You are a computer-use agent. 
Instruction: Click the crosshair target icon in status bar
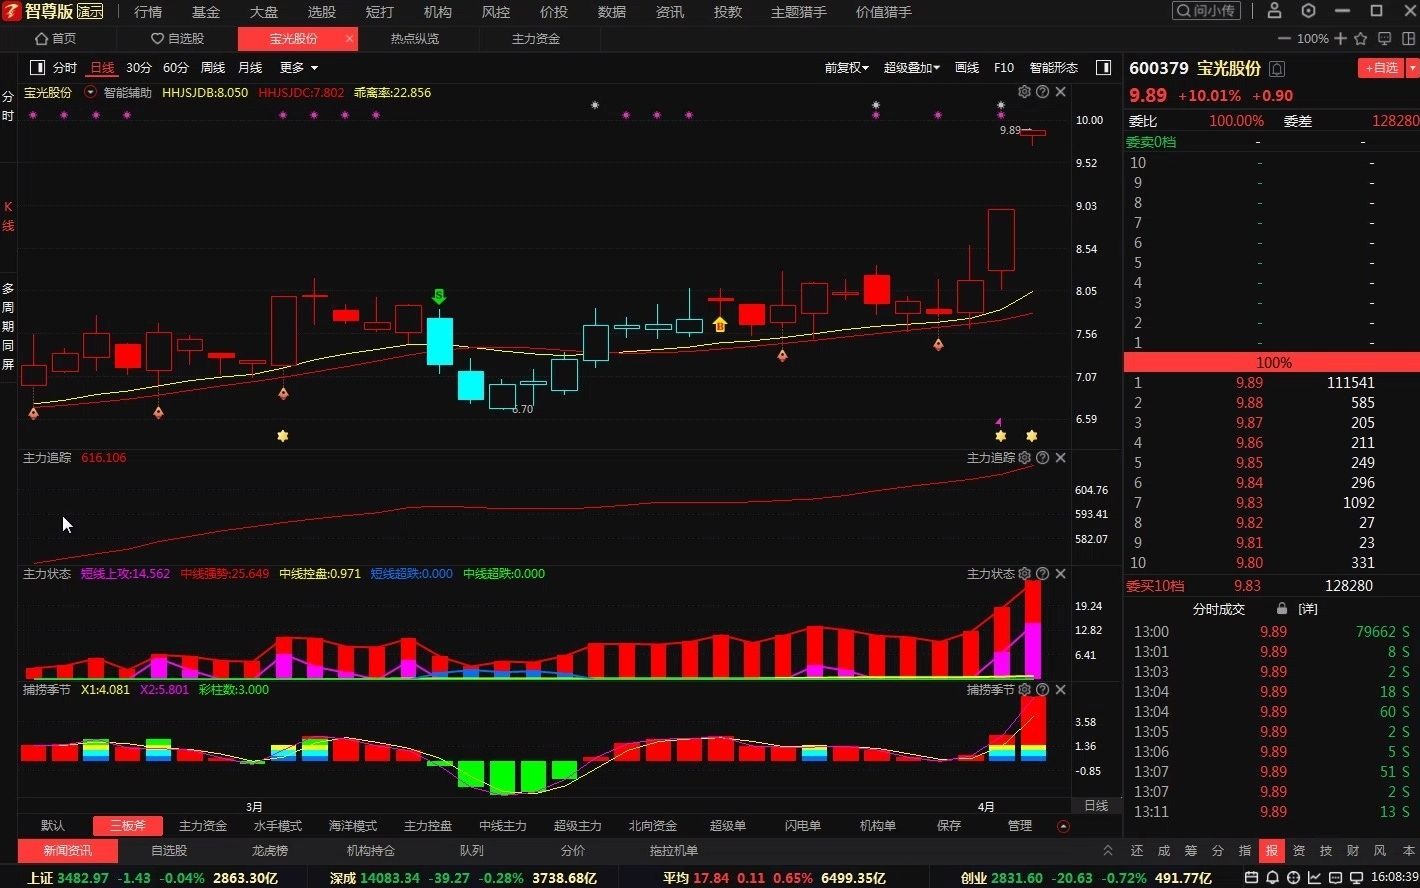[x=1293, y=877]
